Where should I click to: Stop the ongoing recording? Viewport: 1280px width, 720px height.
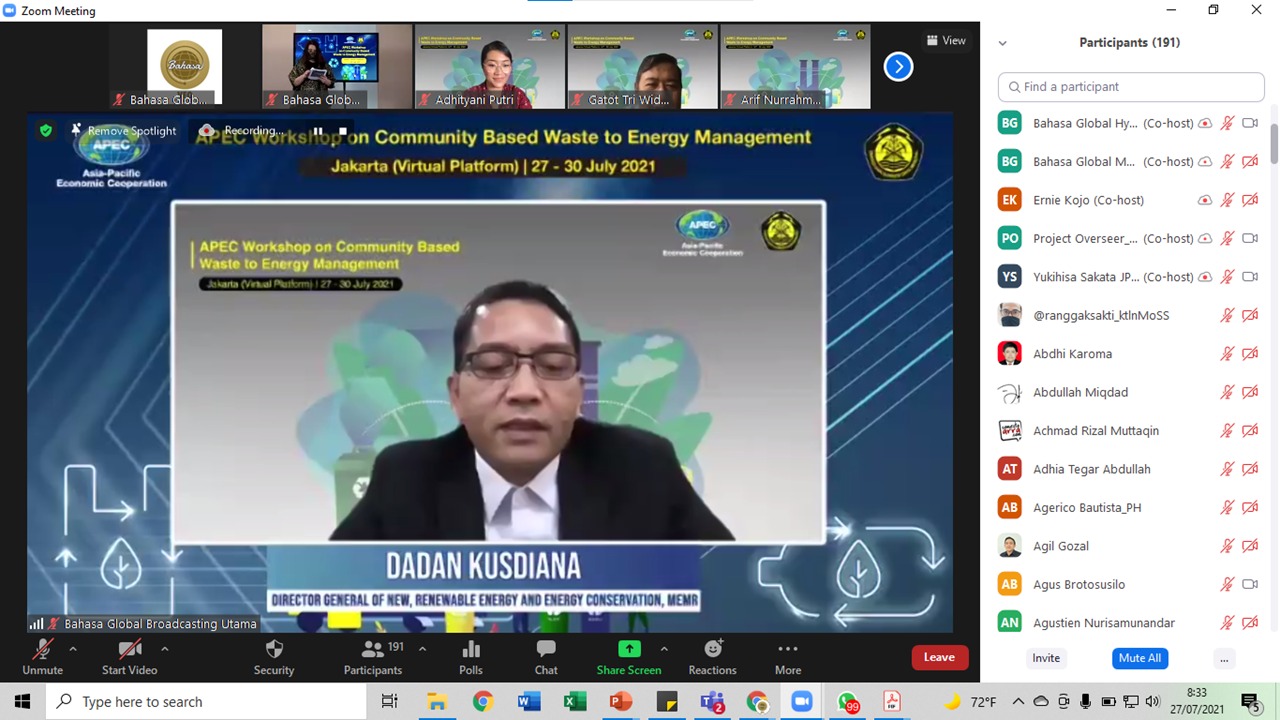point(342,131)
